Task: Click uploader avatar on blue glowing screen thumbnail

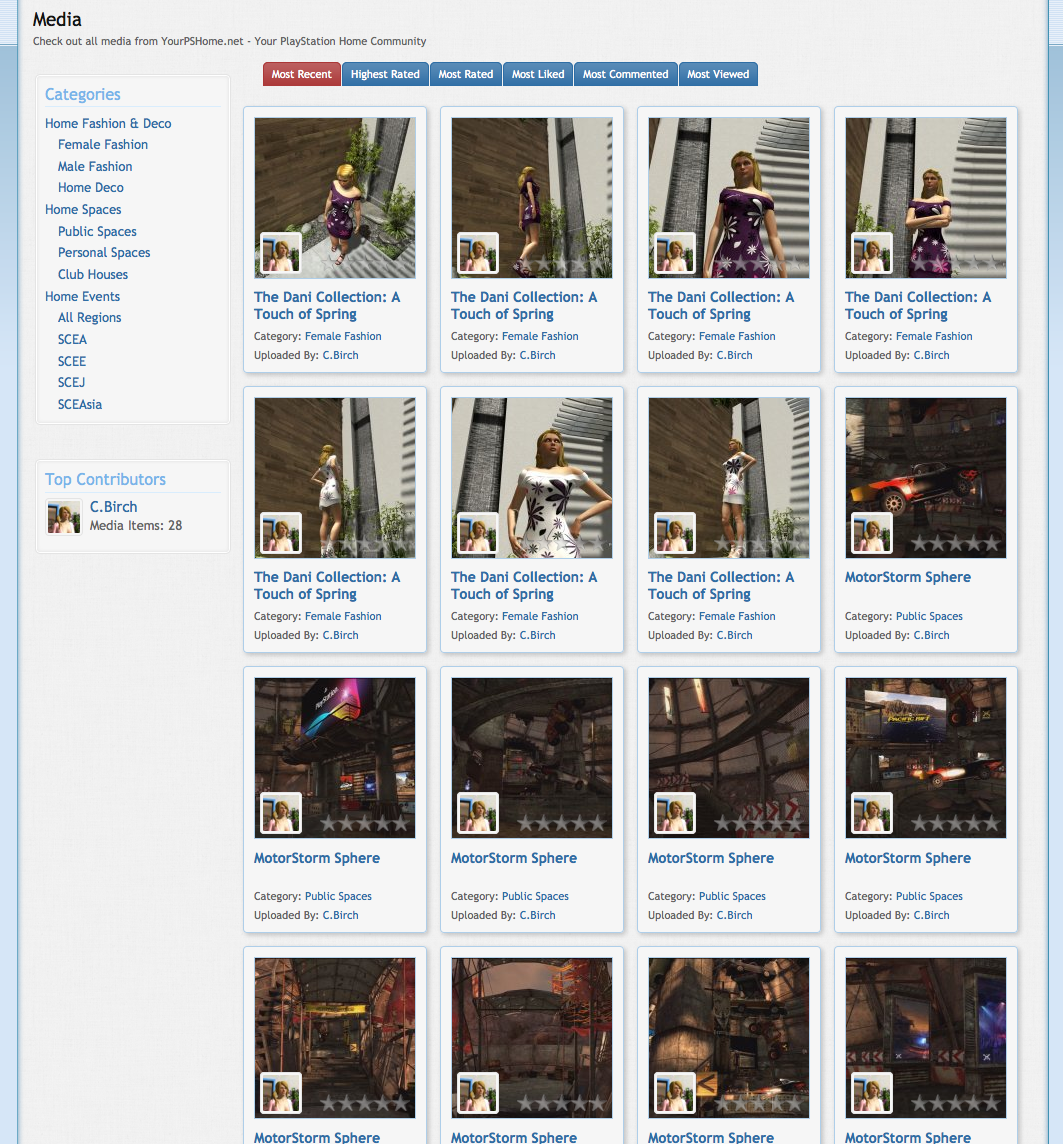Action: [872, 1094]
